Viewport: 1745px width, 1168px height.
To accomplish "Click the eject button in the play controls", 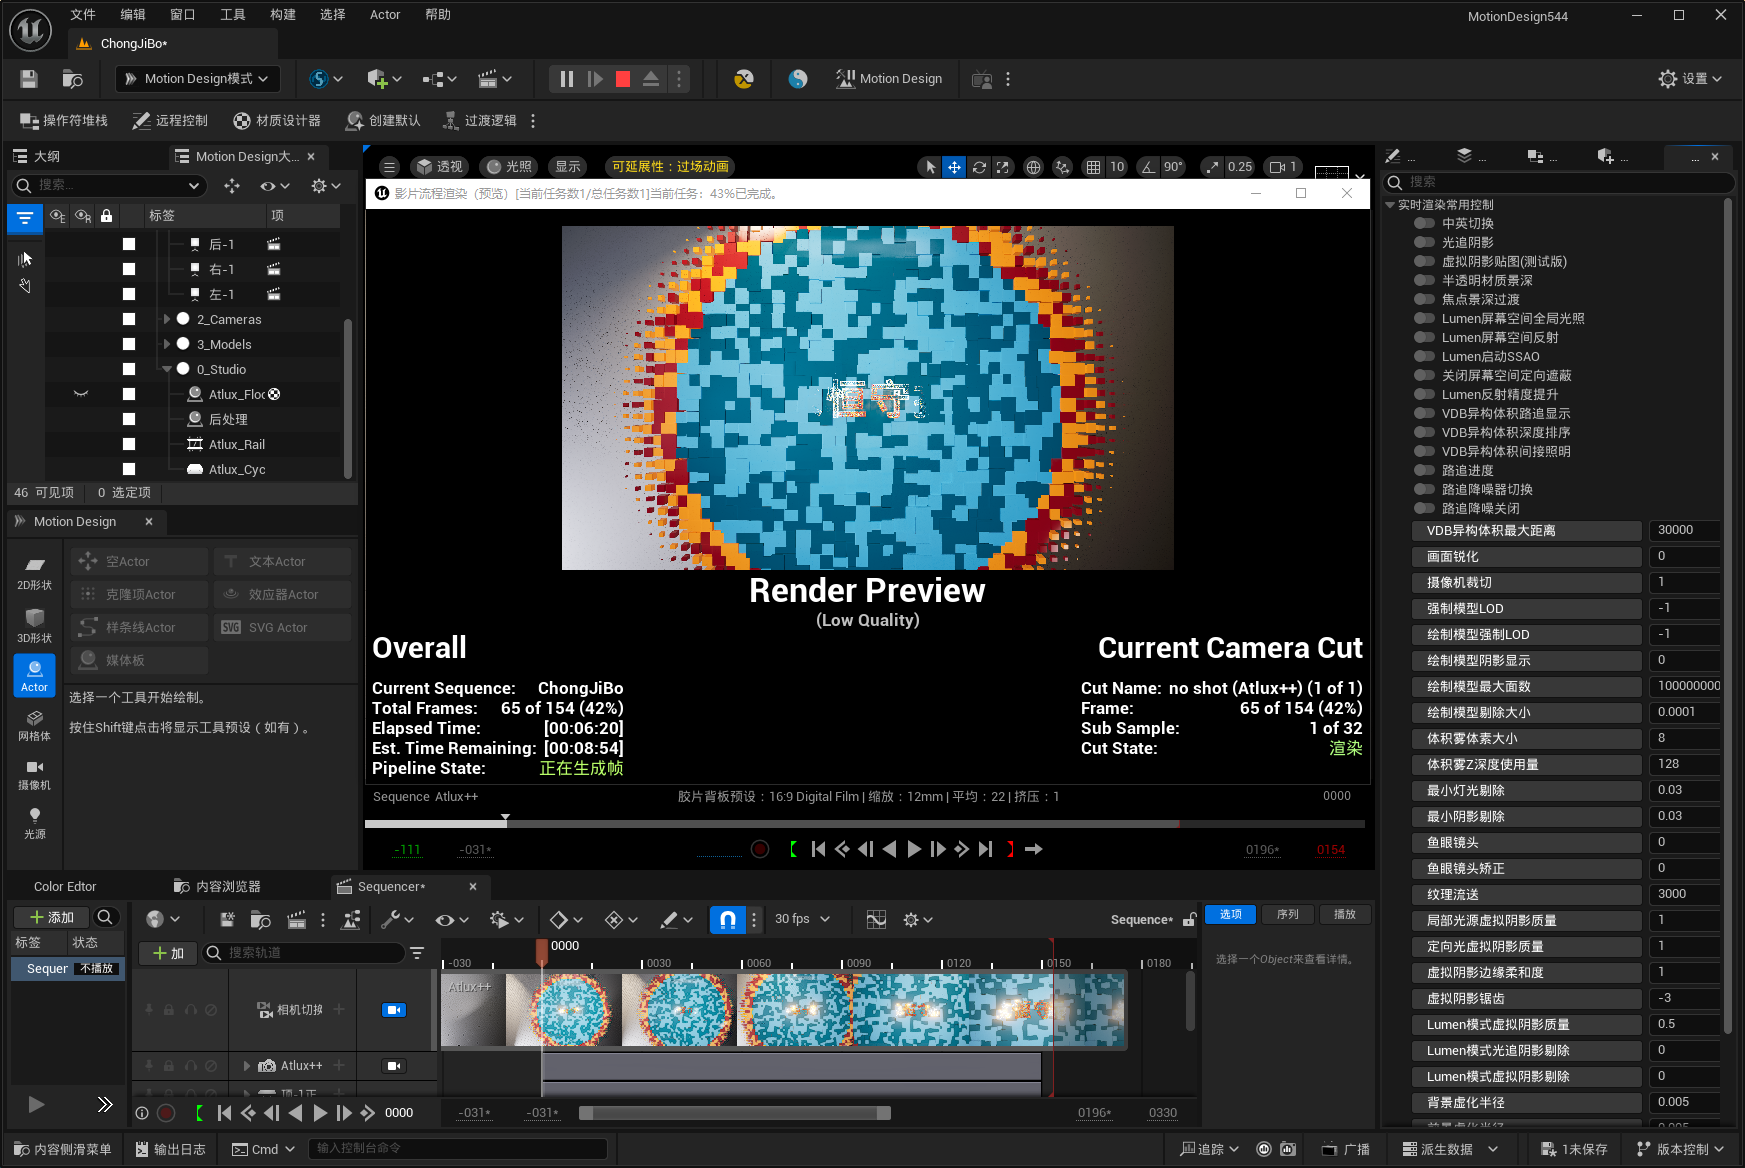I will (x=651, y=79).
